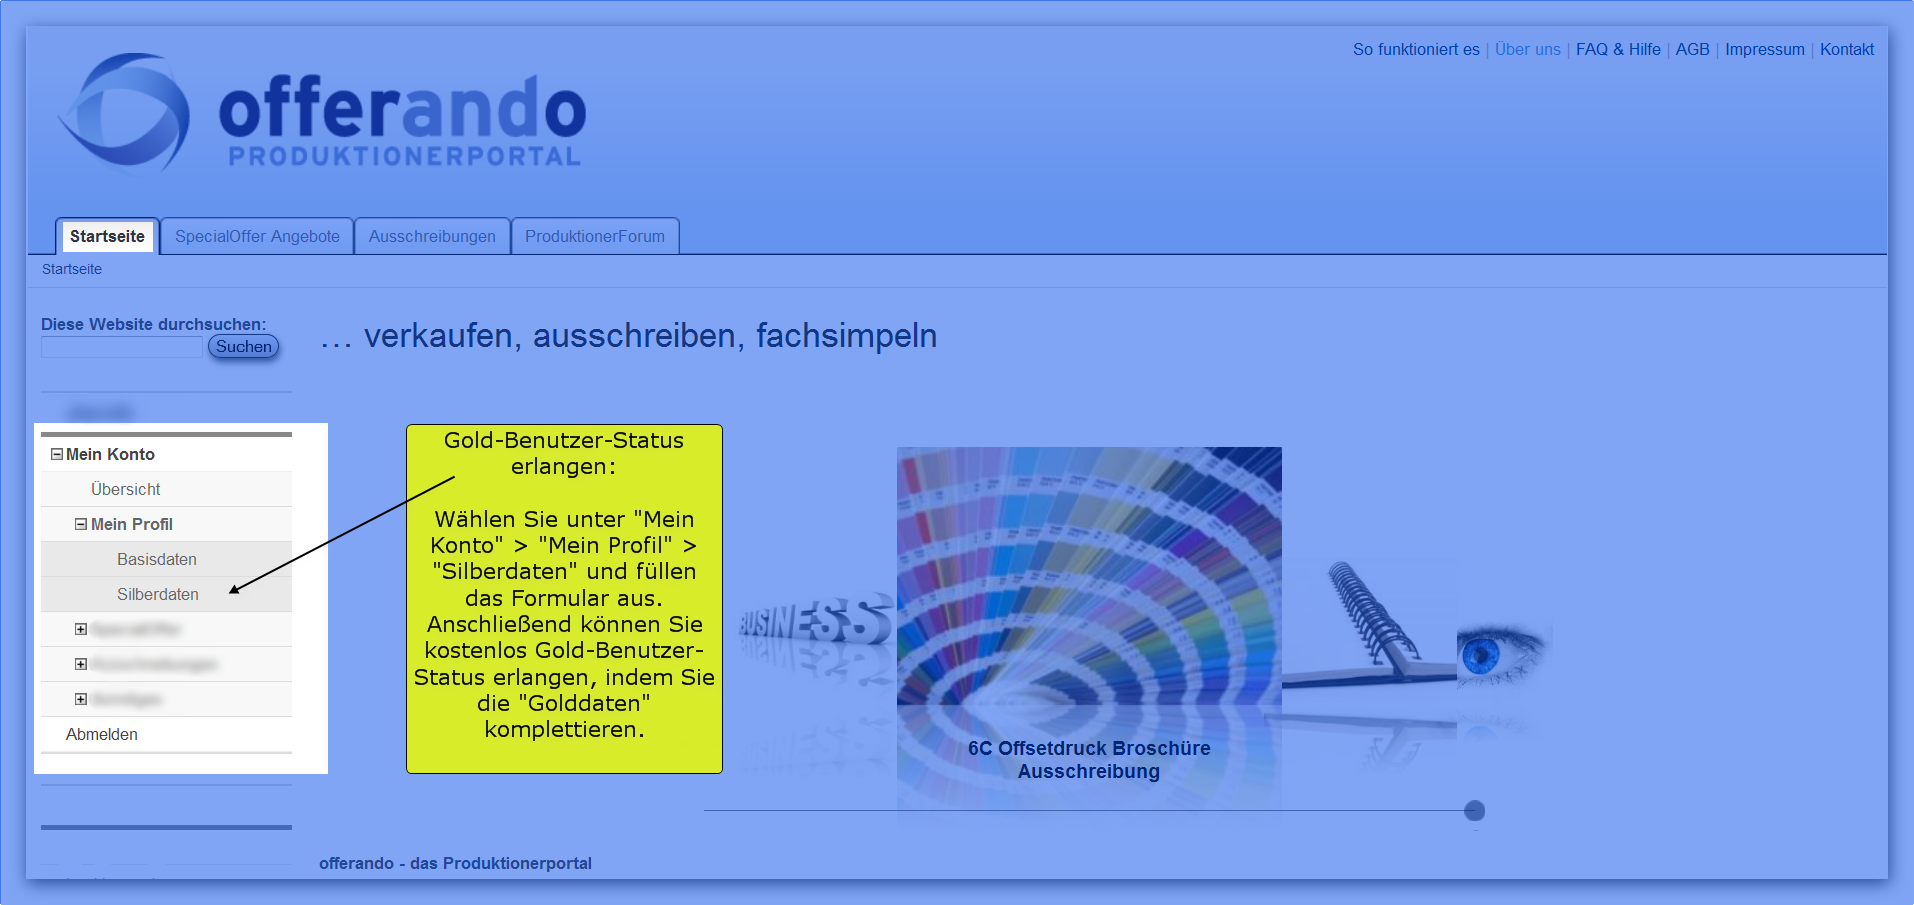Go to ProduktionerForum tab
Screen dimensions: 1914x905
click(x=595, y=236)
